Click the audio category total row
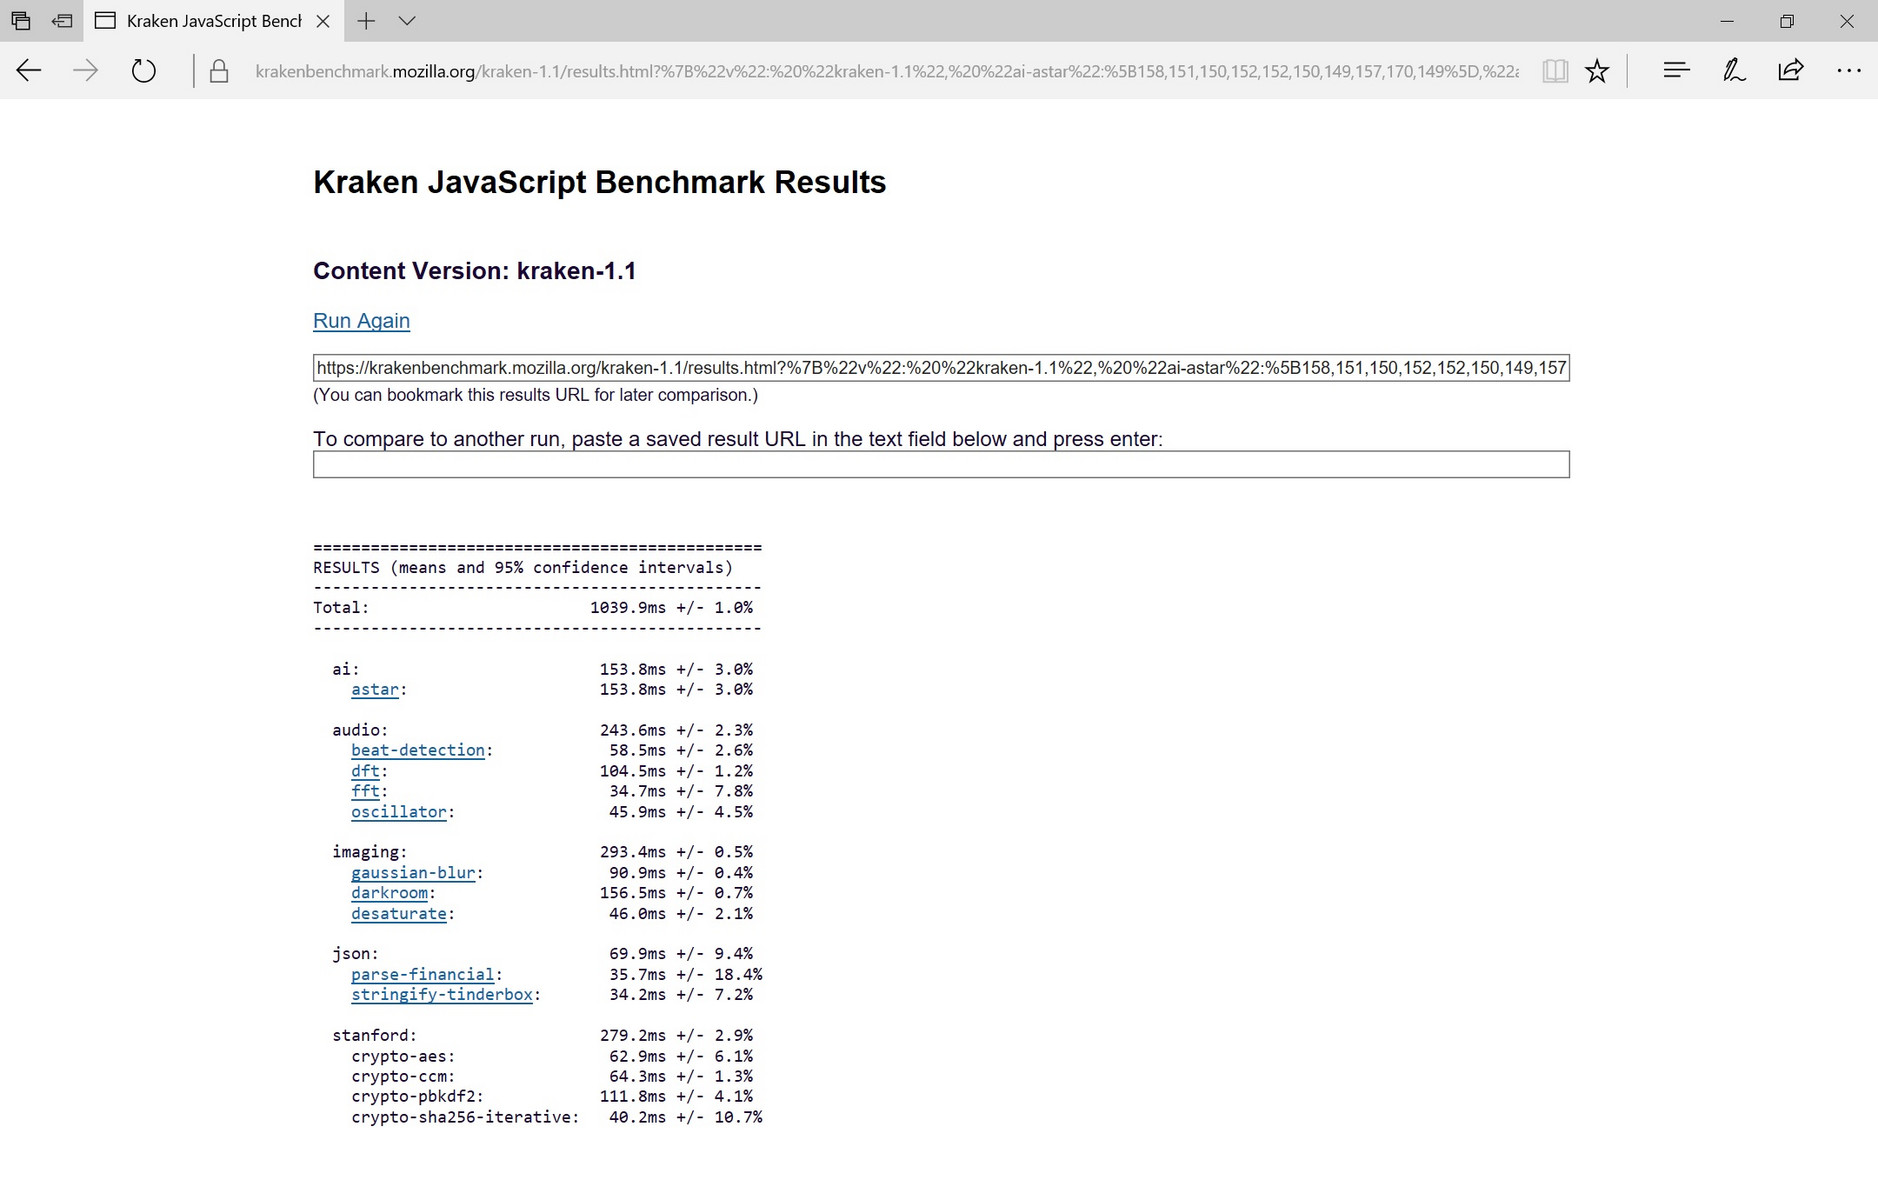1878x1200 pixels. tap(543, 730)
